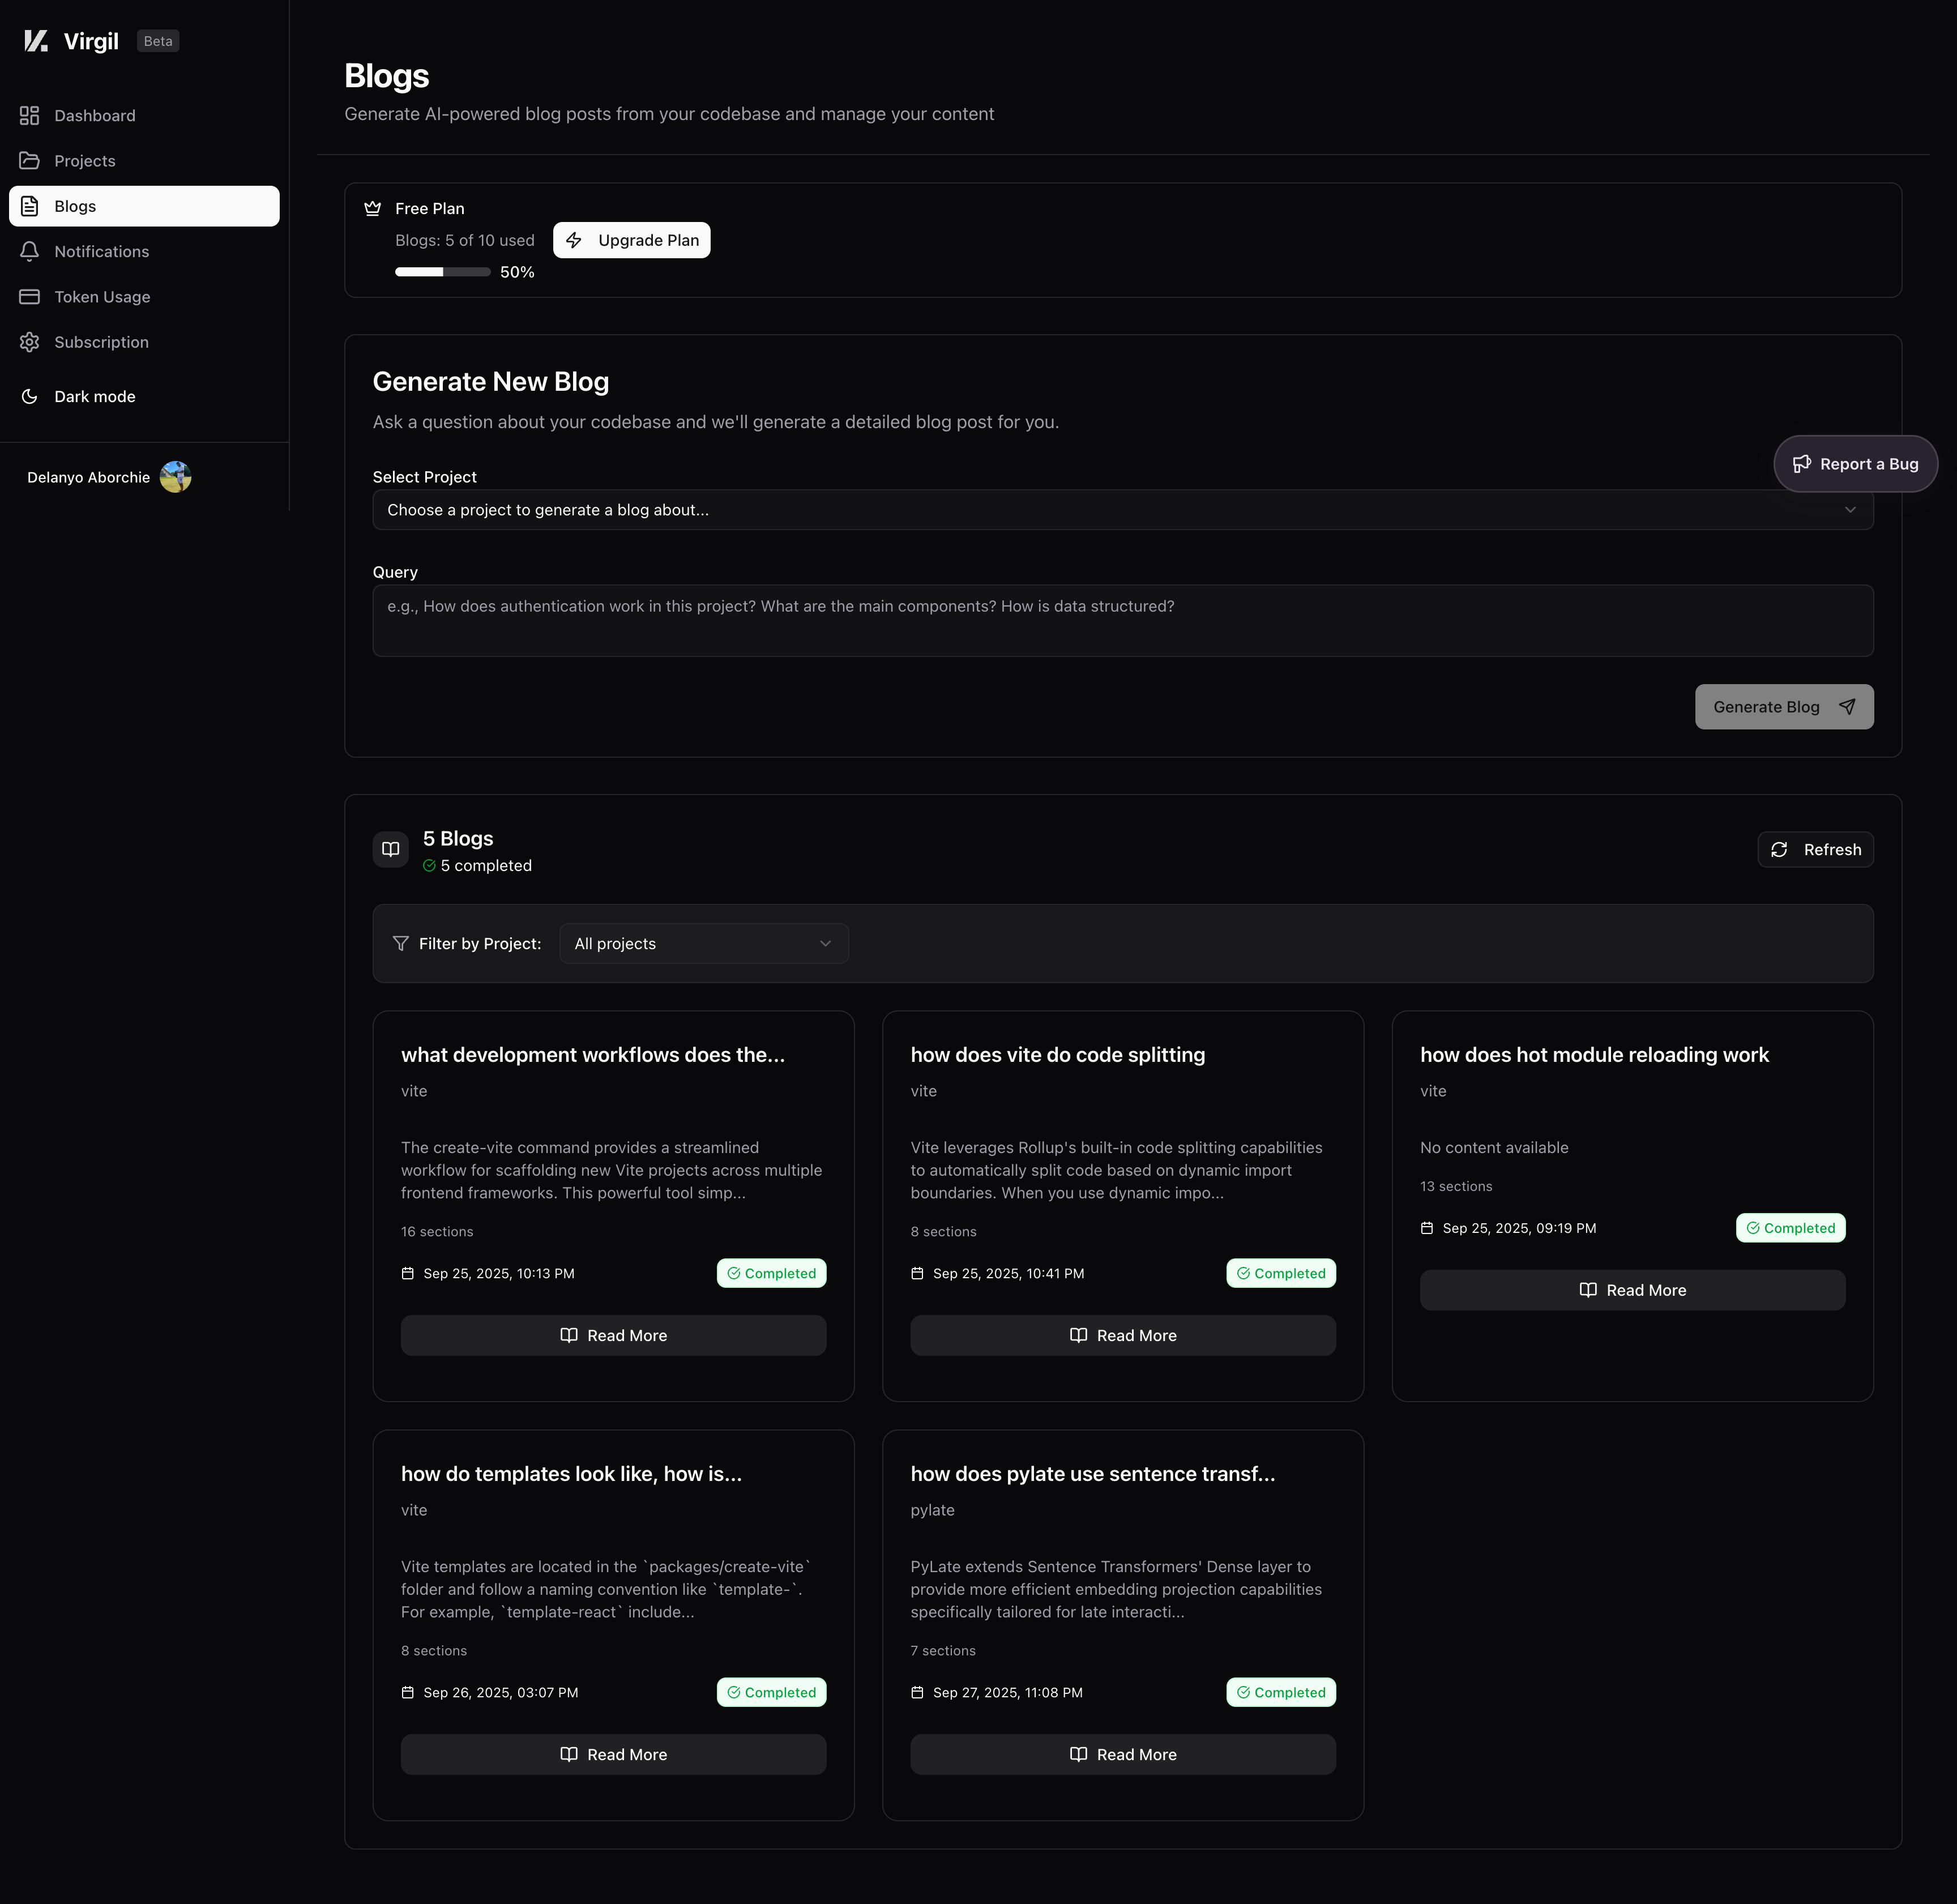Image resolution: width=1957 pixels, height=1904 pixels.
Task: Click the blog usage progress bar
Action: pyautogui.click(x=442, y=272)
